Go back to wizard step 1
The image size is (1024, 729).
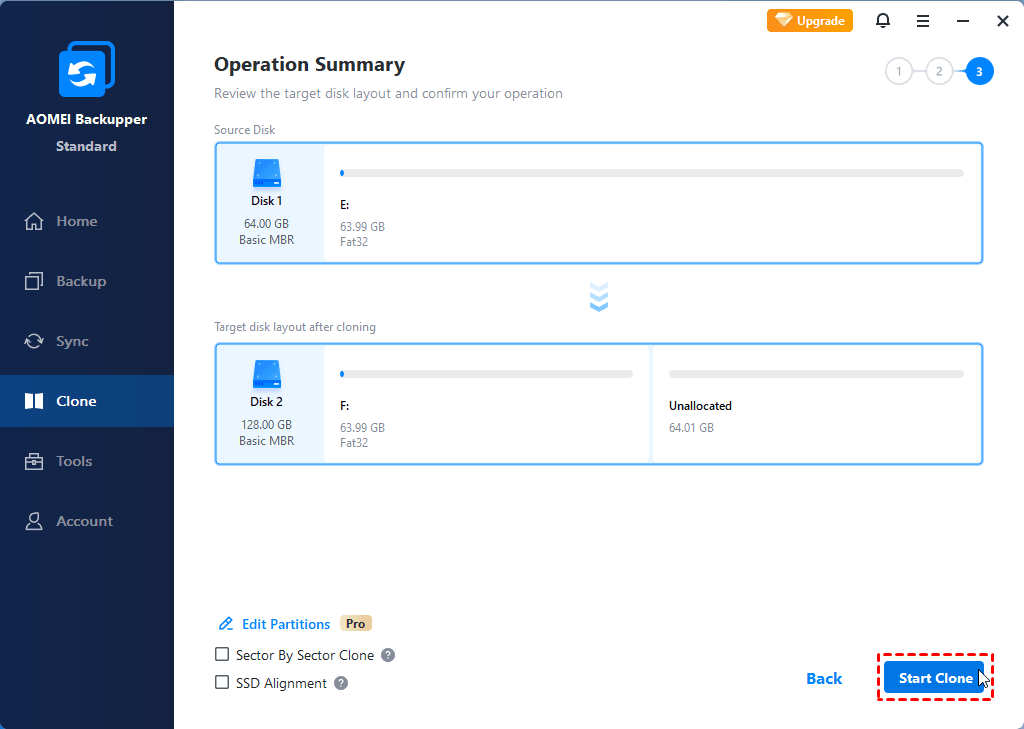(899, 71)
